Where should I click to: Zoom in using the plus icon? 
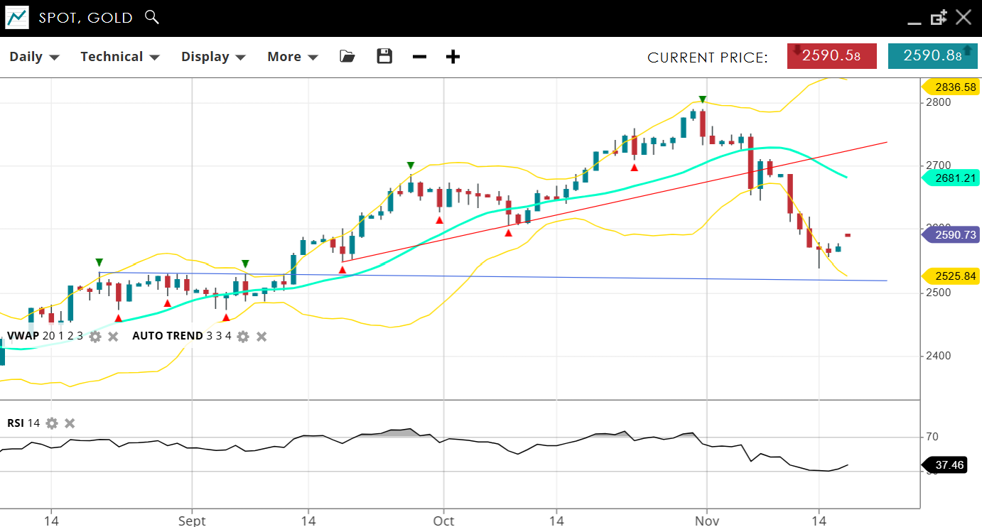[453, 57]
